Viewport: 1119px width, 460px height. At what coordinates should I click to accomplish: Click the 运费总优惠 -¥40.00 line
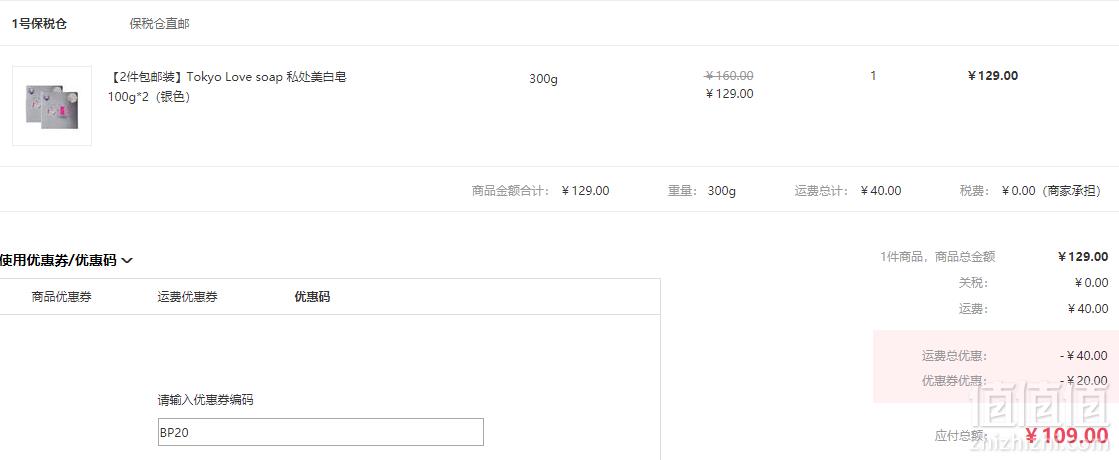(1015, 355)
